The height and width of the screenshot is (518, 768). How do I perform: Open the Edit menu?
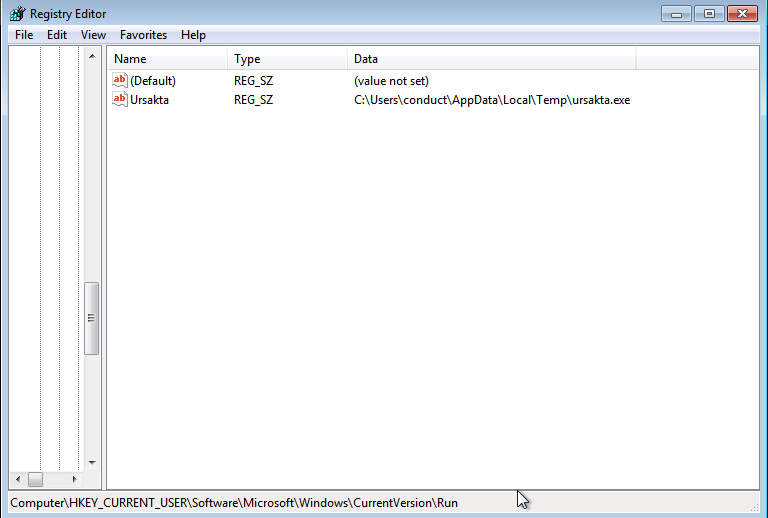coord(57,35)
